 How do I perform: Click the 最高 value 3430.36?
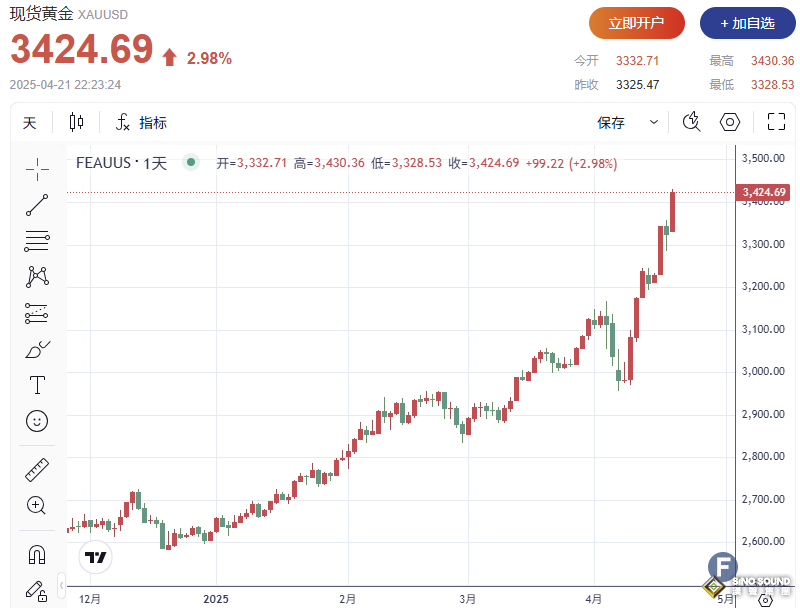tap(772, 61)
